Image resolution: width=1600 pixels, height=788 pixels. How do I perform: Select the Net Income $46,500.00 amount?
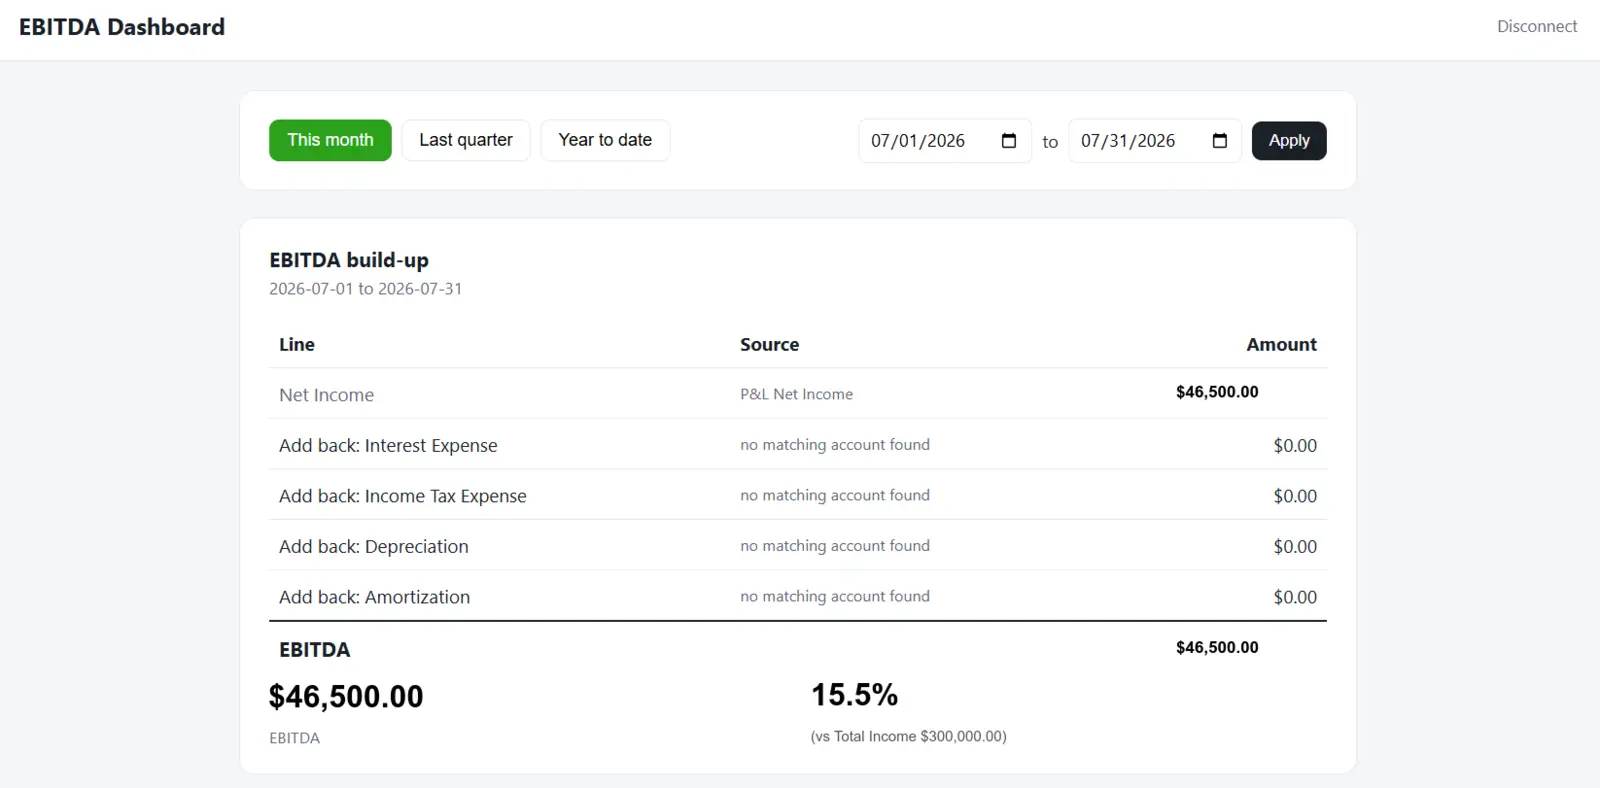click(x=1217, y=392)
